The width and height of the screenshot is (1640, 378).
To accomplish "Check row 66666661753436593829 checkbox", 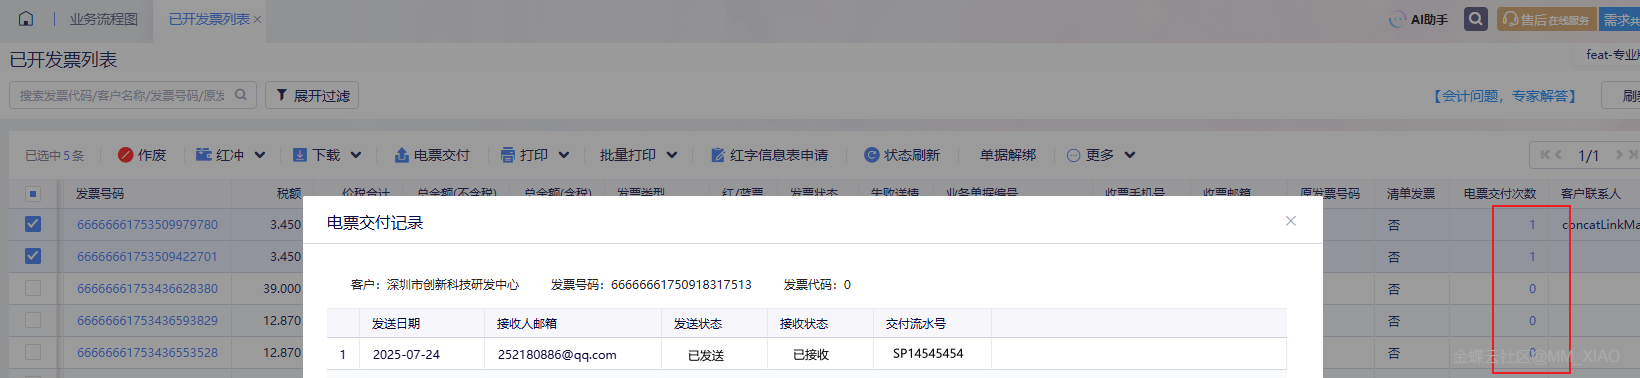I will click(x=33, y=320).
